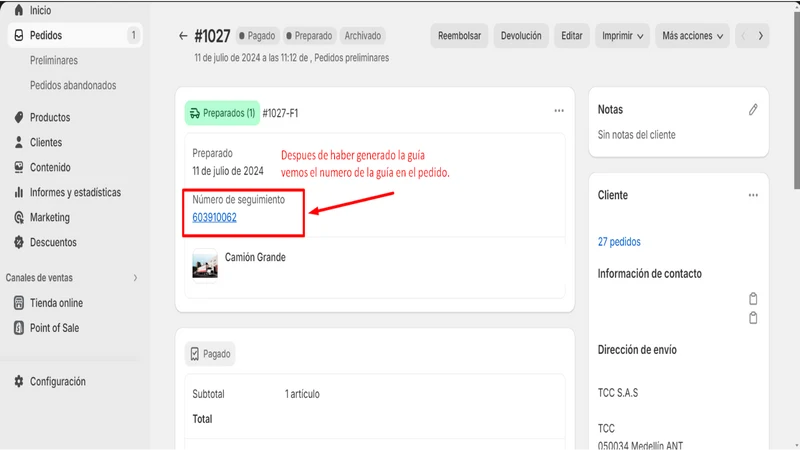Click the Editar button
Screen dimensions: 800x450
572,36
